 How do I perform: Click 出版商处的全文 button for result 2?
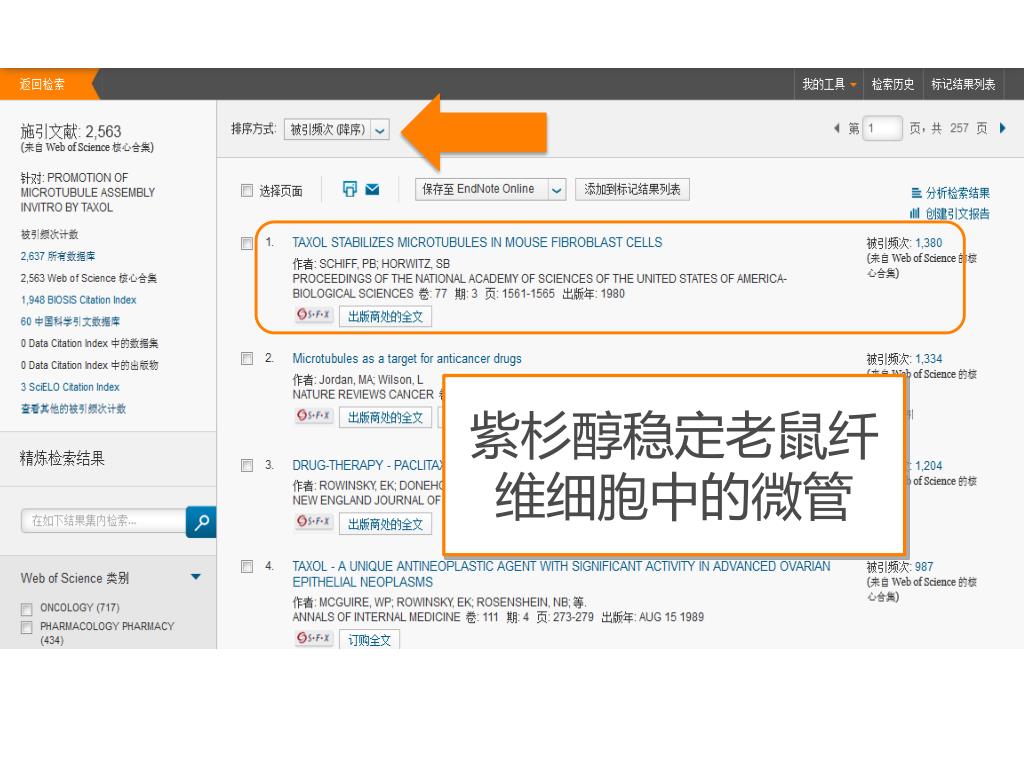tap(385, 417)
